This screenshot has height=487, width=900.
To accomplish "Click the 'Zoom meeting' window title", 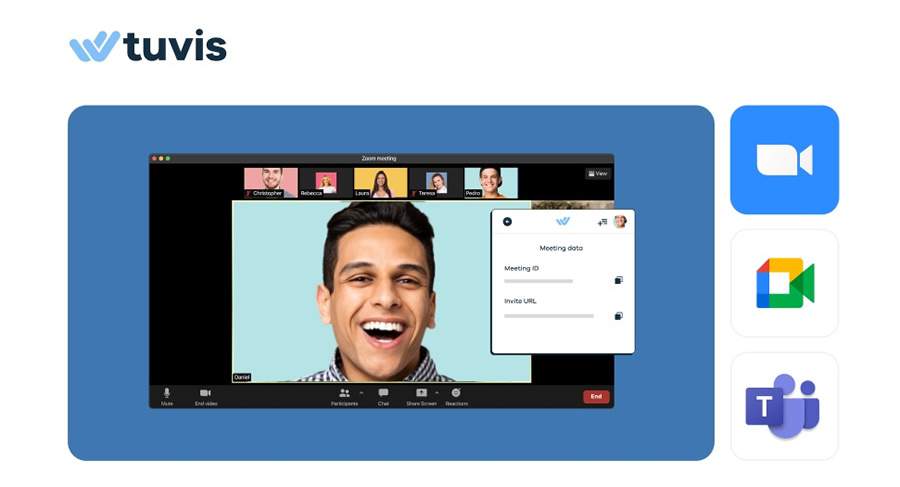I will [379, 158].
